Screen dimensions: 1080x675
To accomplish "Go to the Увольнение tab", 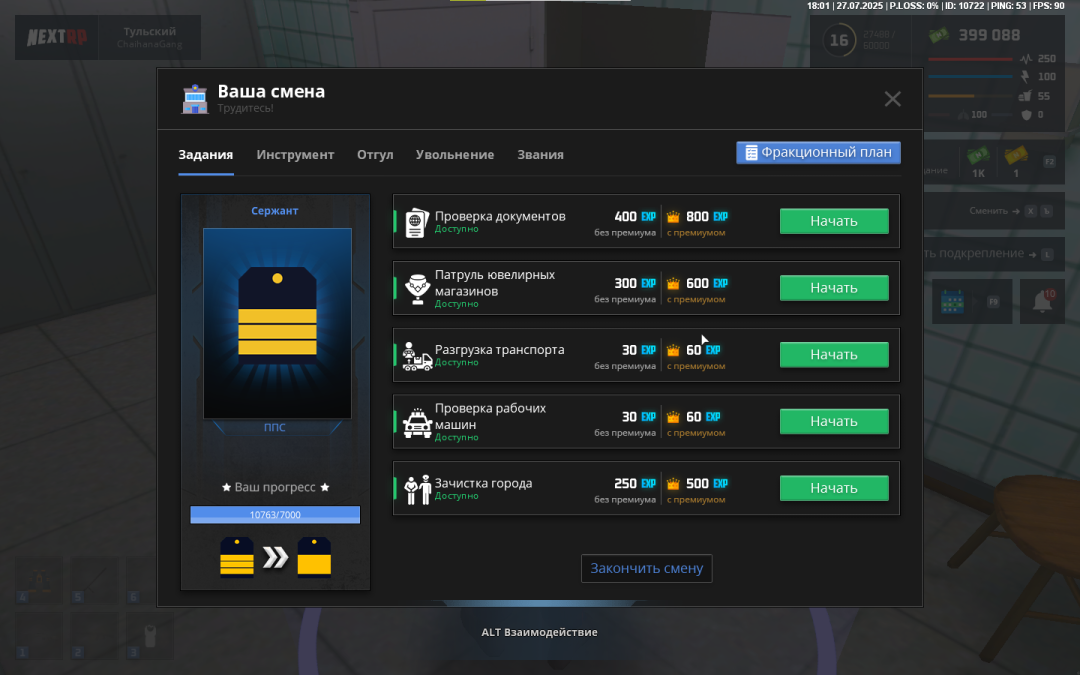I will click(455, 155).
